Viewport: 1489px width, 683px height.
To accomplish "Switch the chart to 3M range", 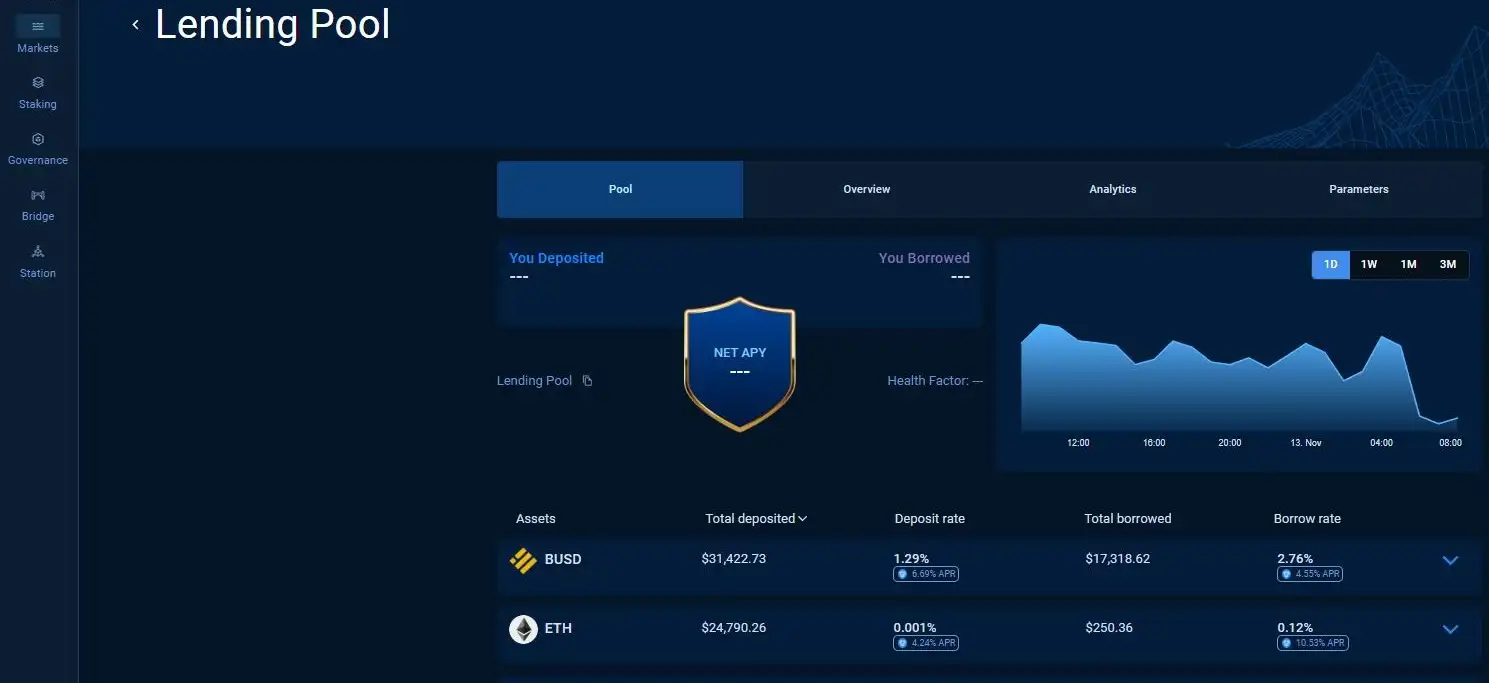I will 1447,265.
